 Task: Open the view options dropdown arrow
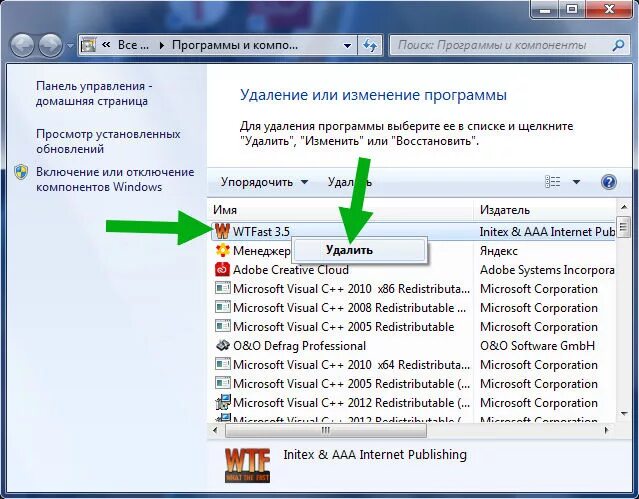[x=576, y=182]
